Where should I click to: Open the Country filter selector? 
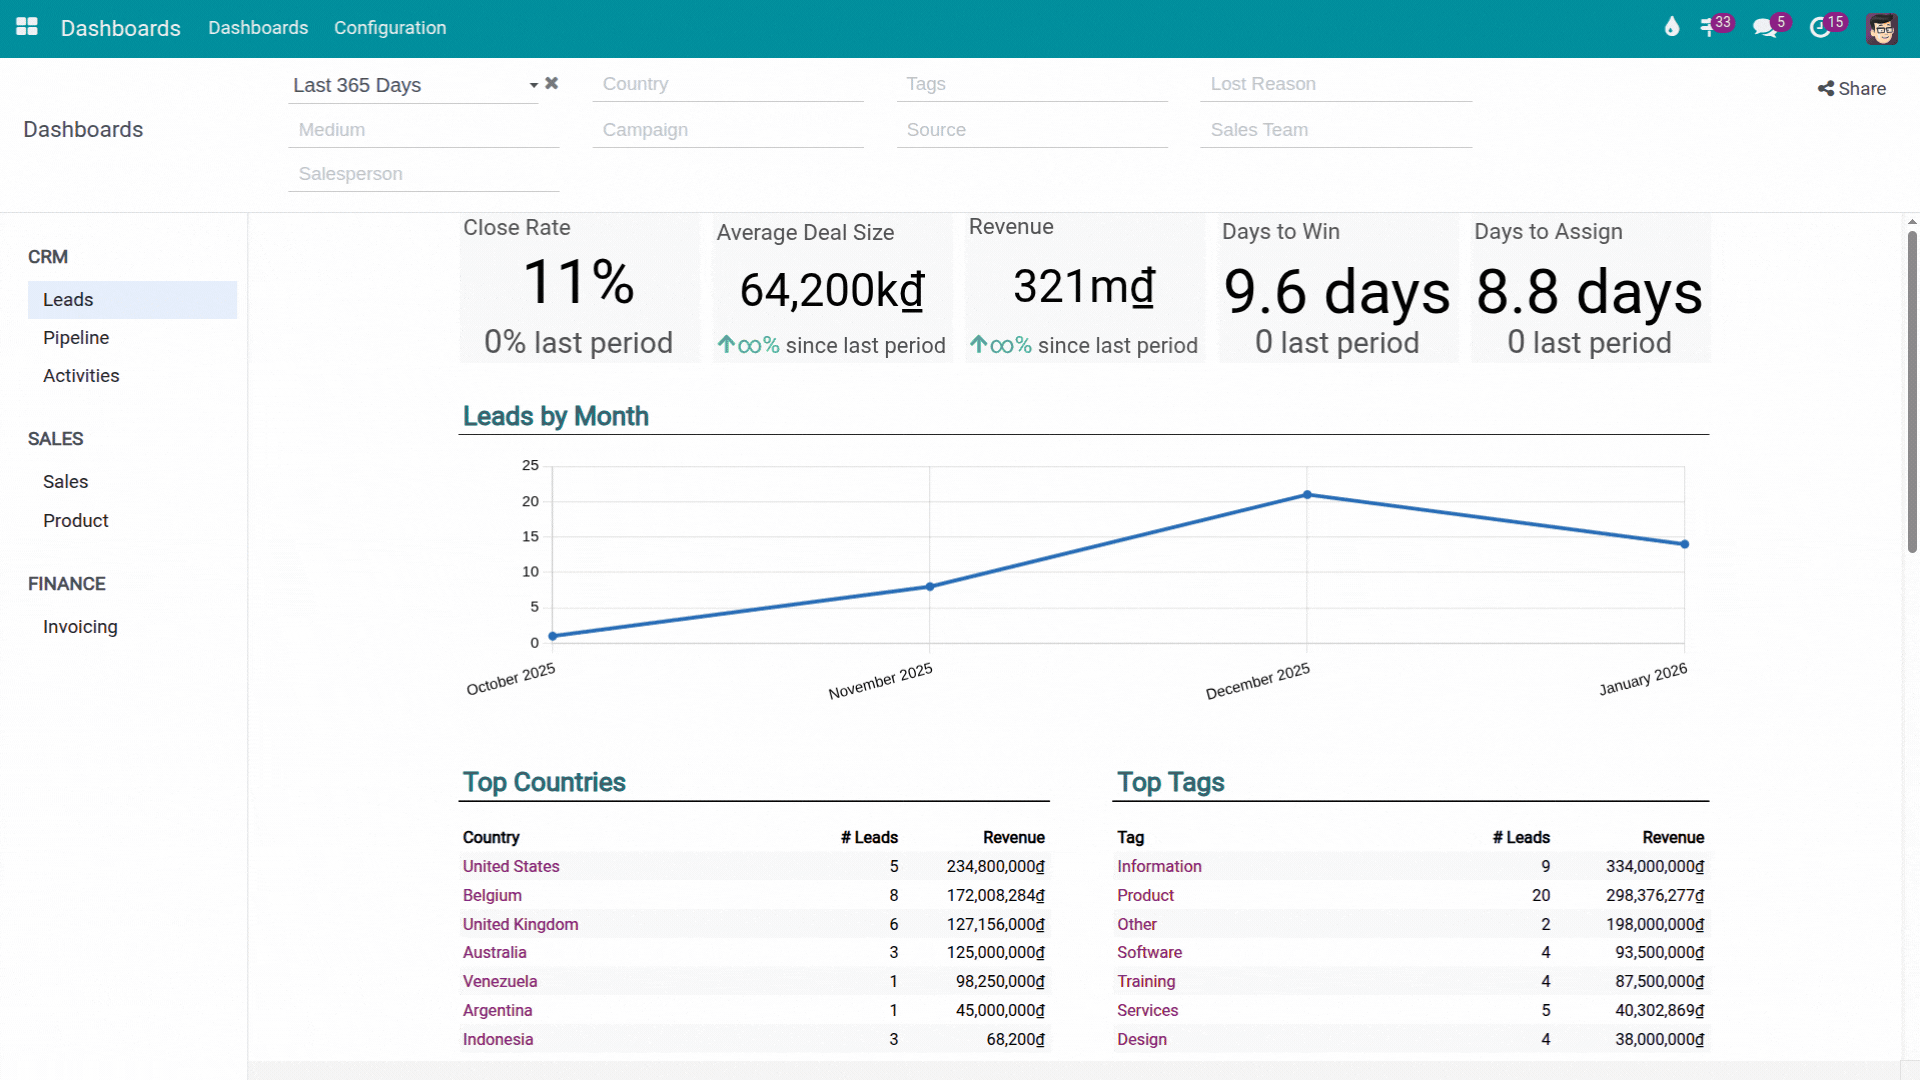click(728, 84)
